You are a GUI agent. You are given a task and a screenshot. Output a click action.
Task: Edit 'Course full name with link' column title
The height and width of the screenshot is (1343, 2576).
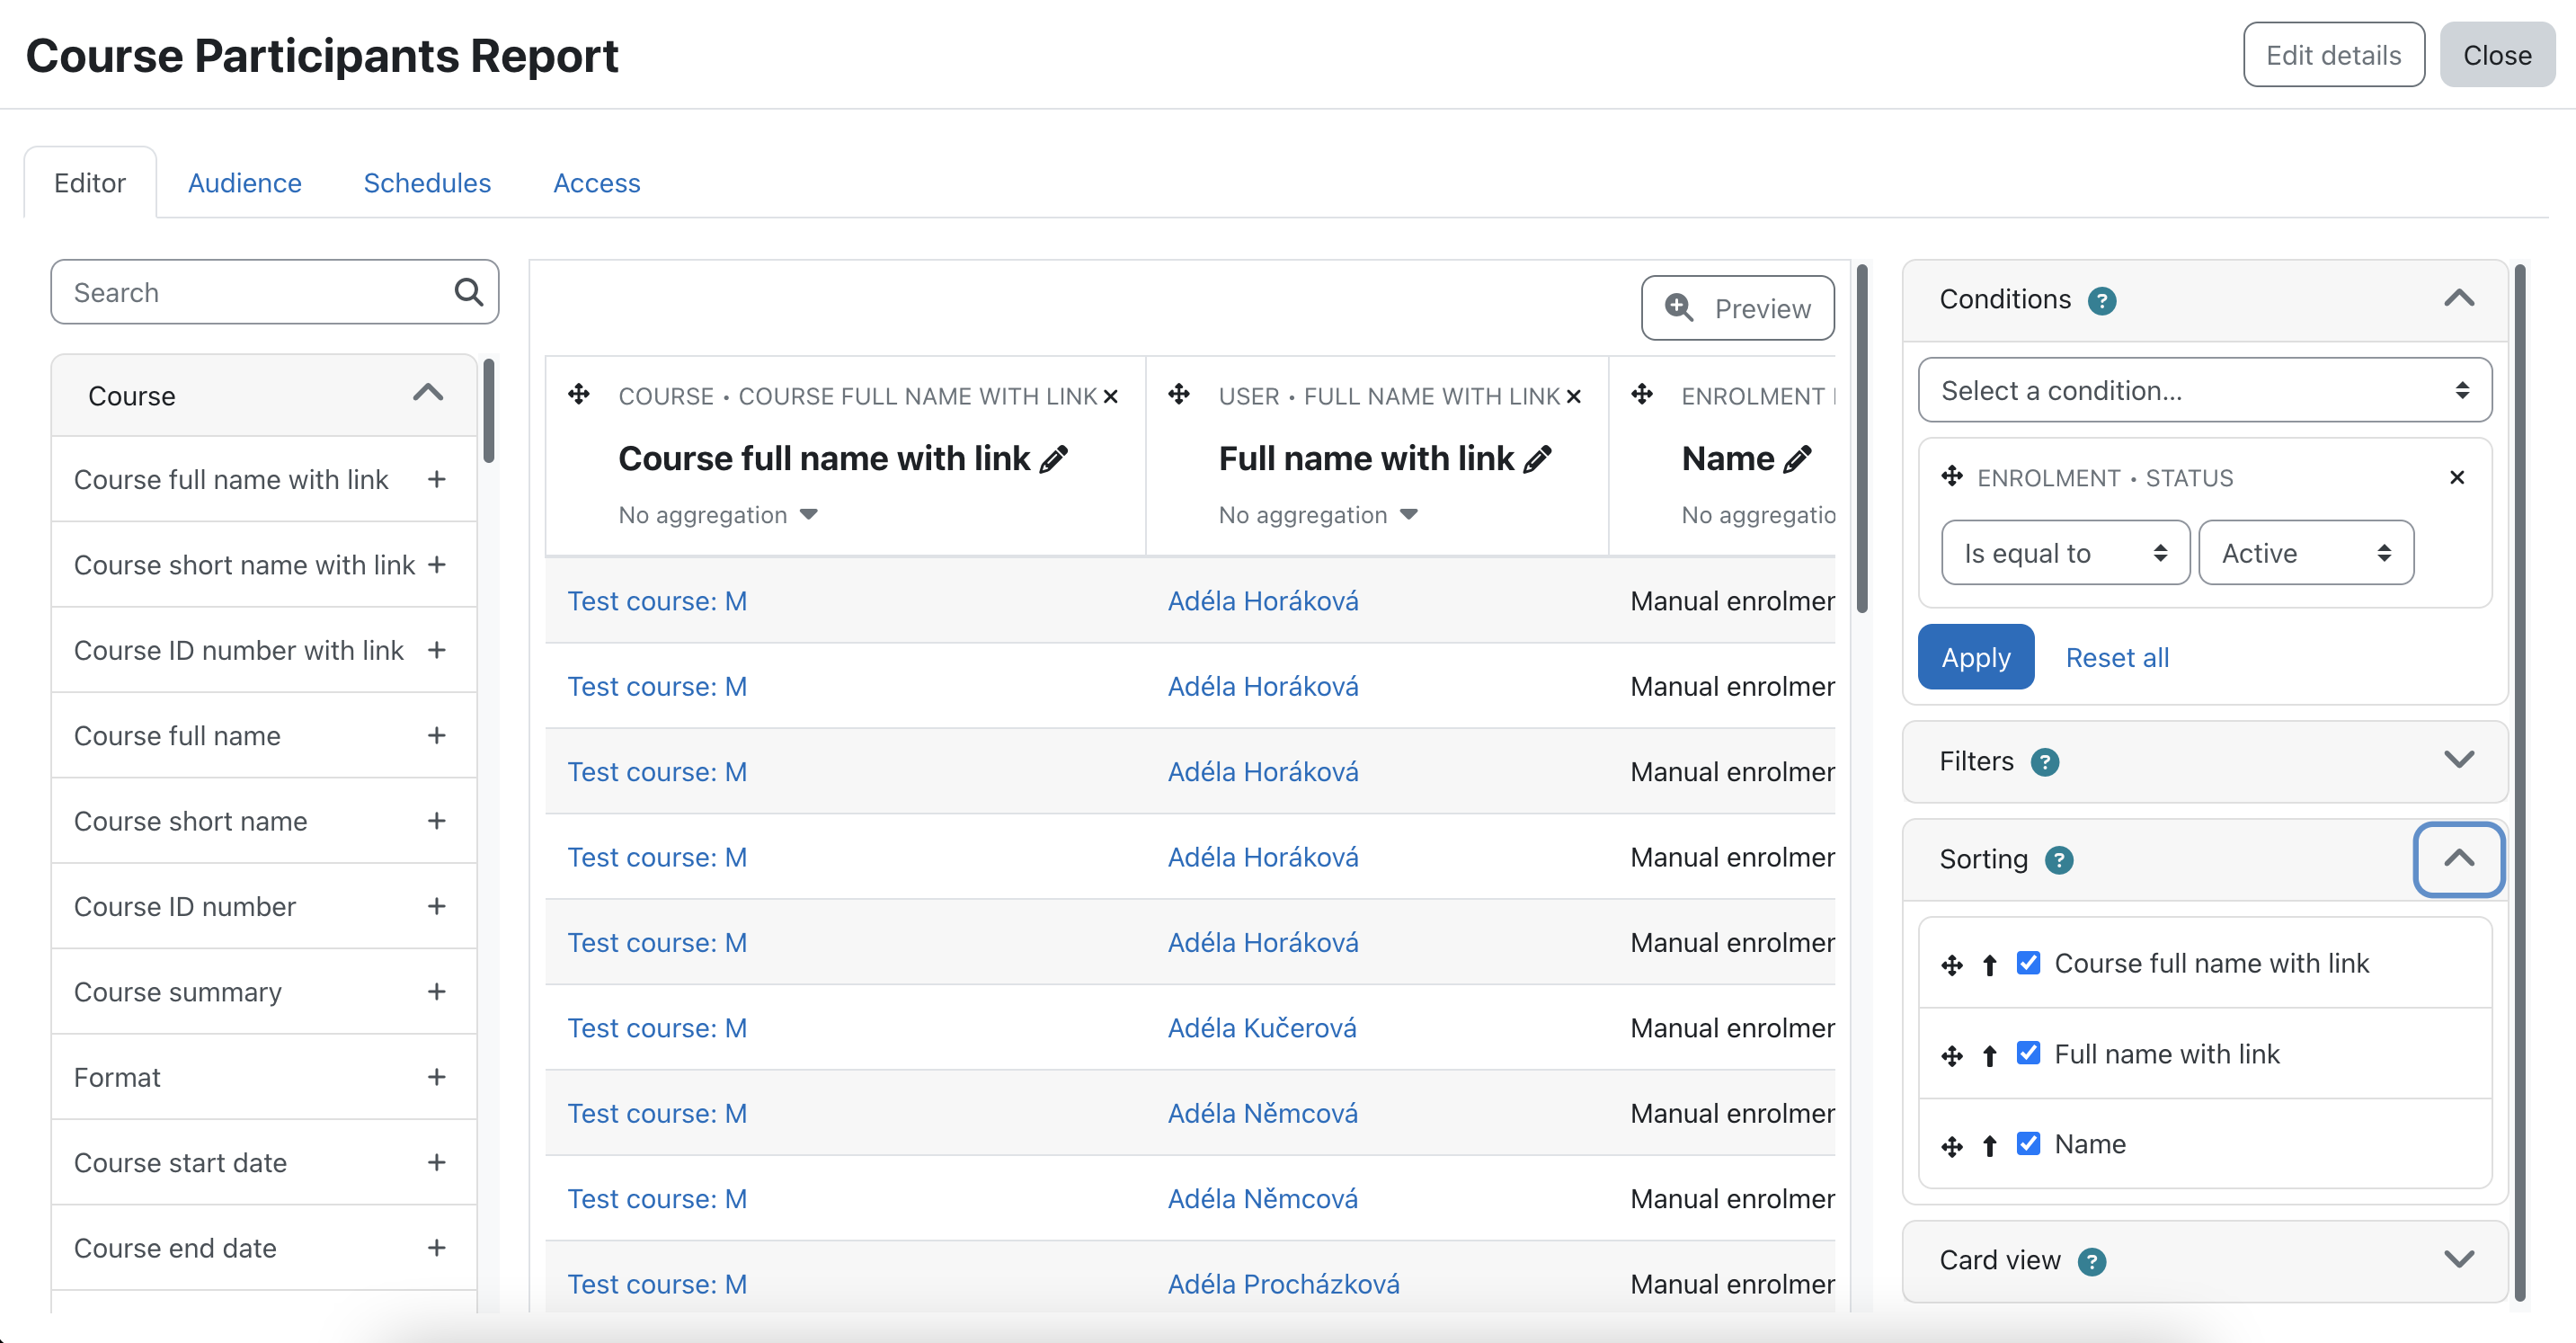tap(1054, 459)
